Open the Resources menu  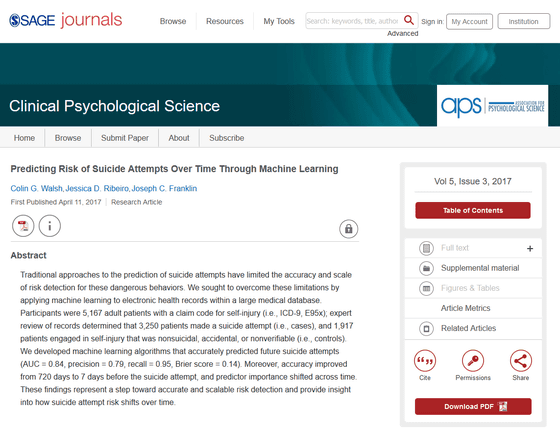point(225,21)
